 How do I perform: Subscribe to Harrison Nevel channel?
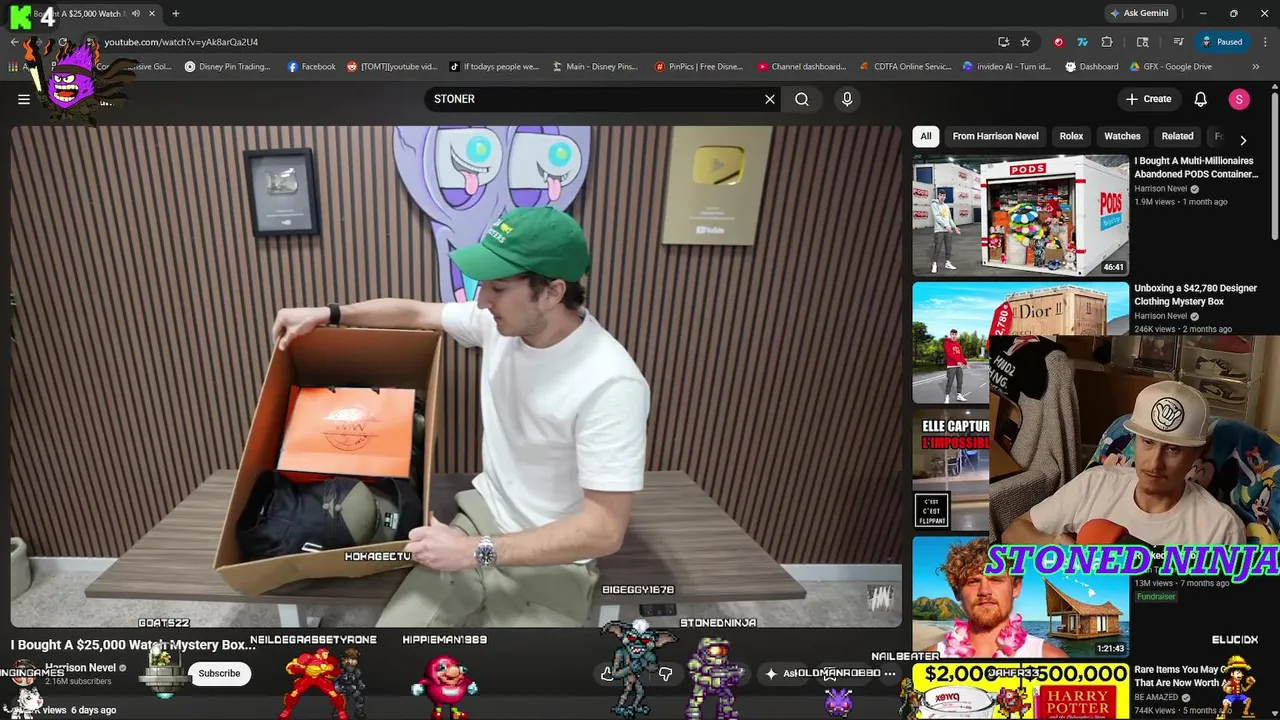pos(219,673)
